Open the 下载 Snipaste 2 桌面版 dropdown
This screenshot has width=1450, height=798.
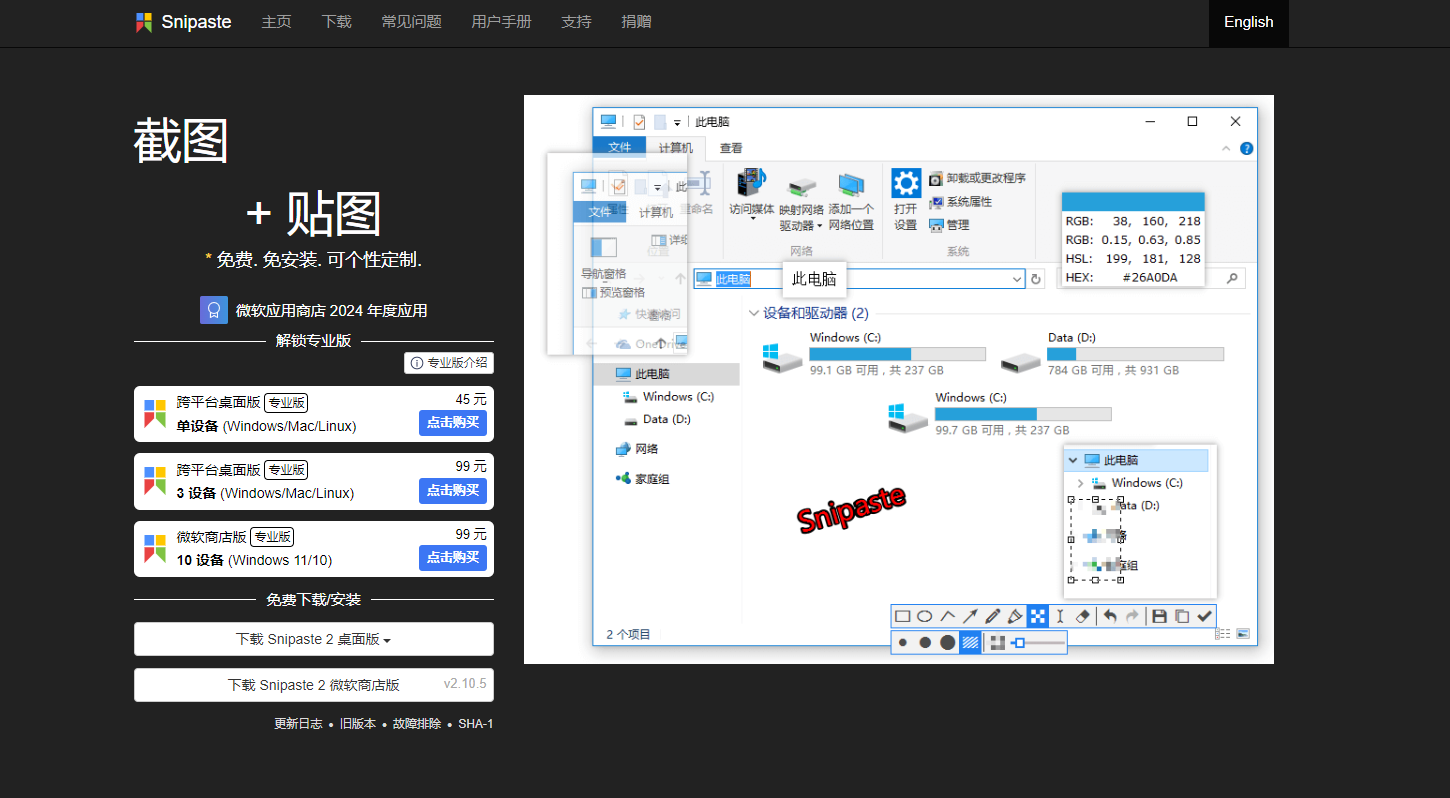coord(313,639)
